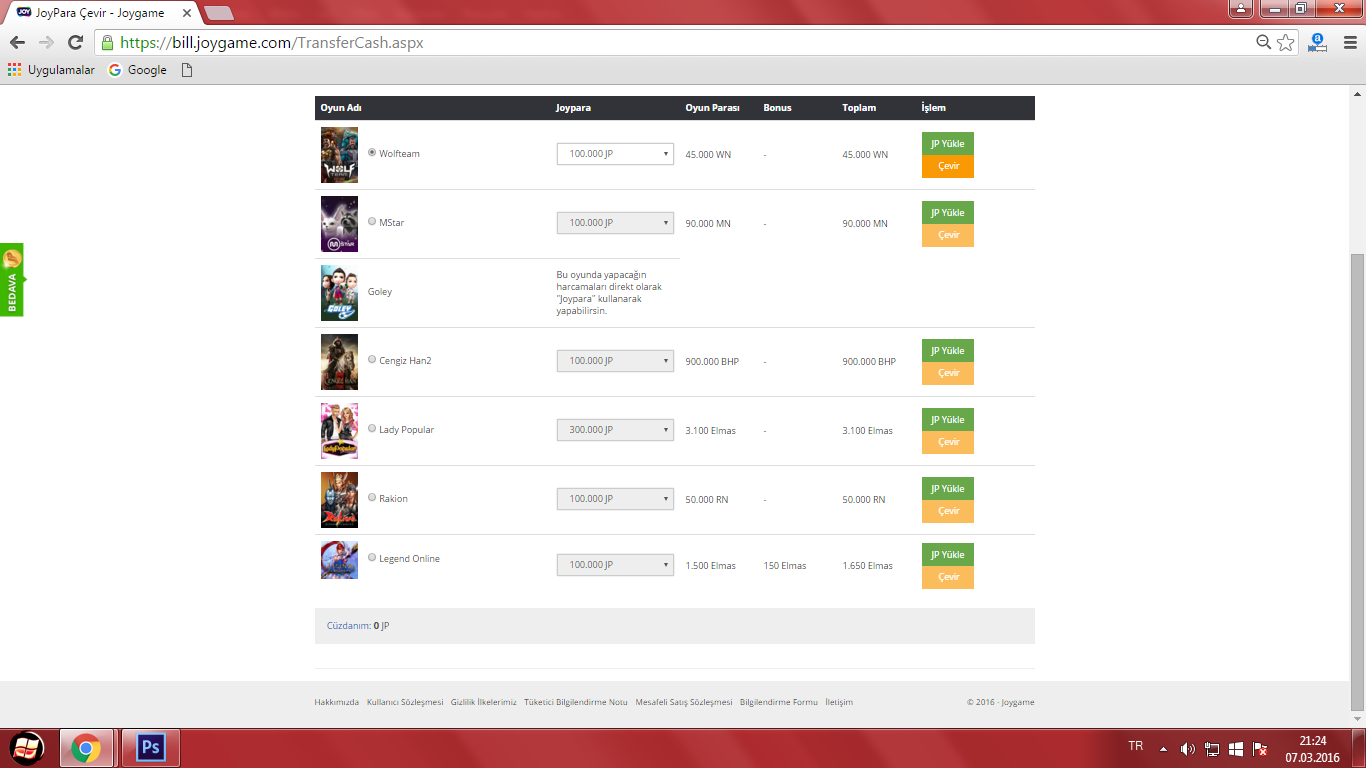Show hidden system tray icons
1366x768 pixels.
[x=1163, y=749]
